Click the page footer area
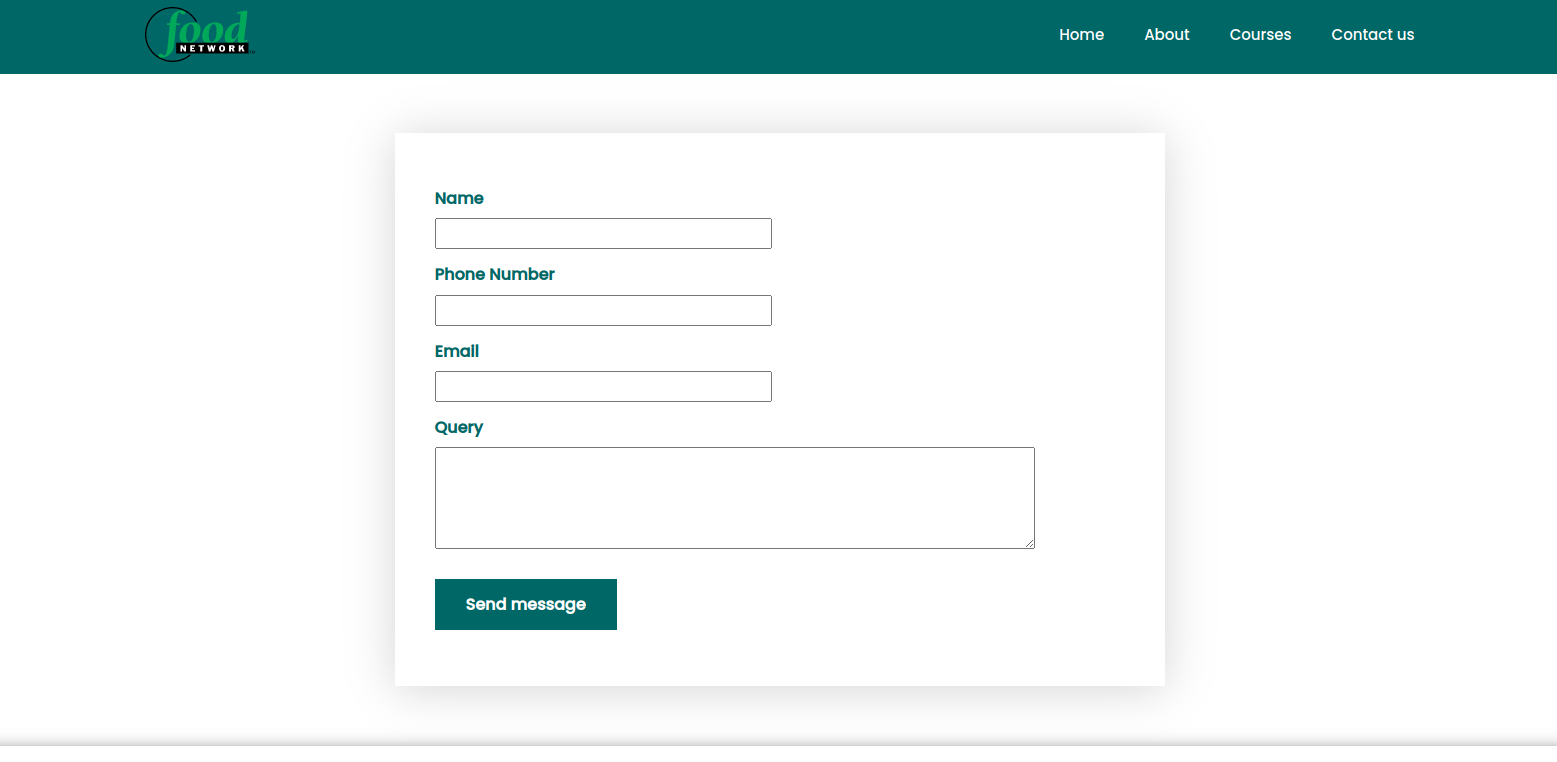1557x762 pixels. click(778, 755)
